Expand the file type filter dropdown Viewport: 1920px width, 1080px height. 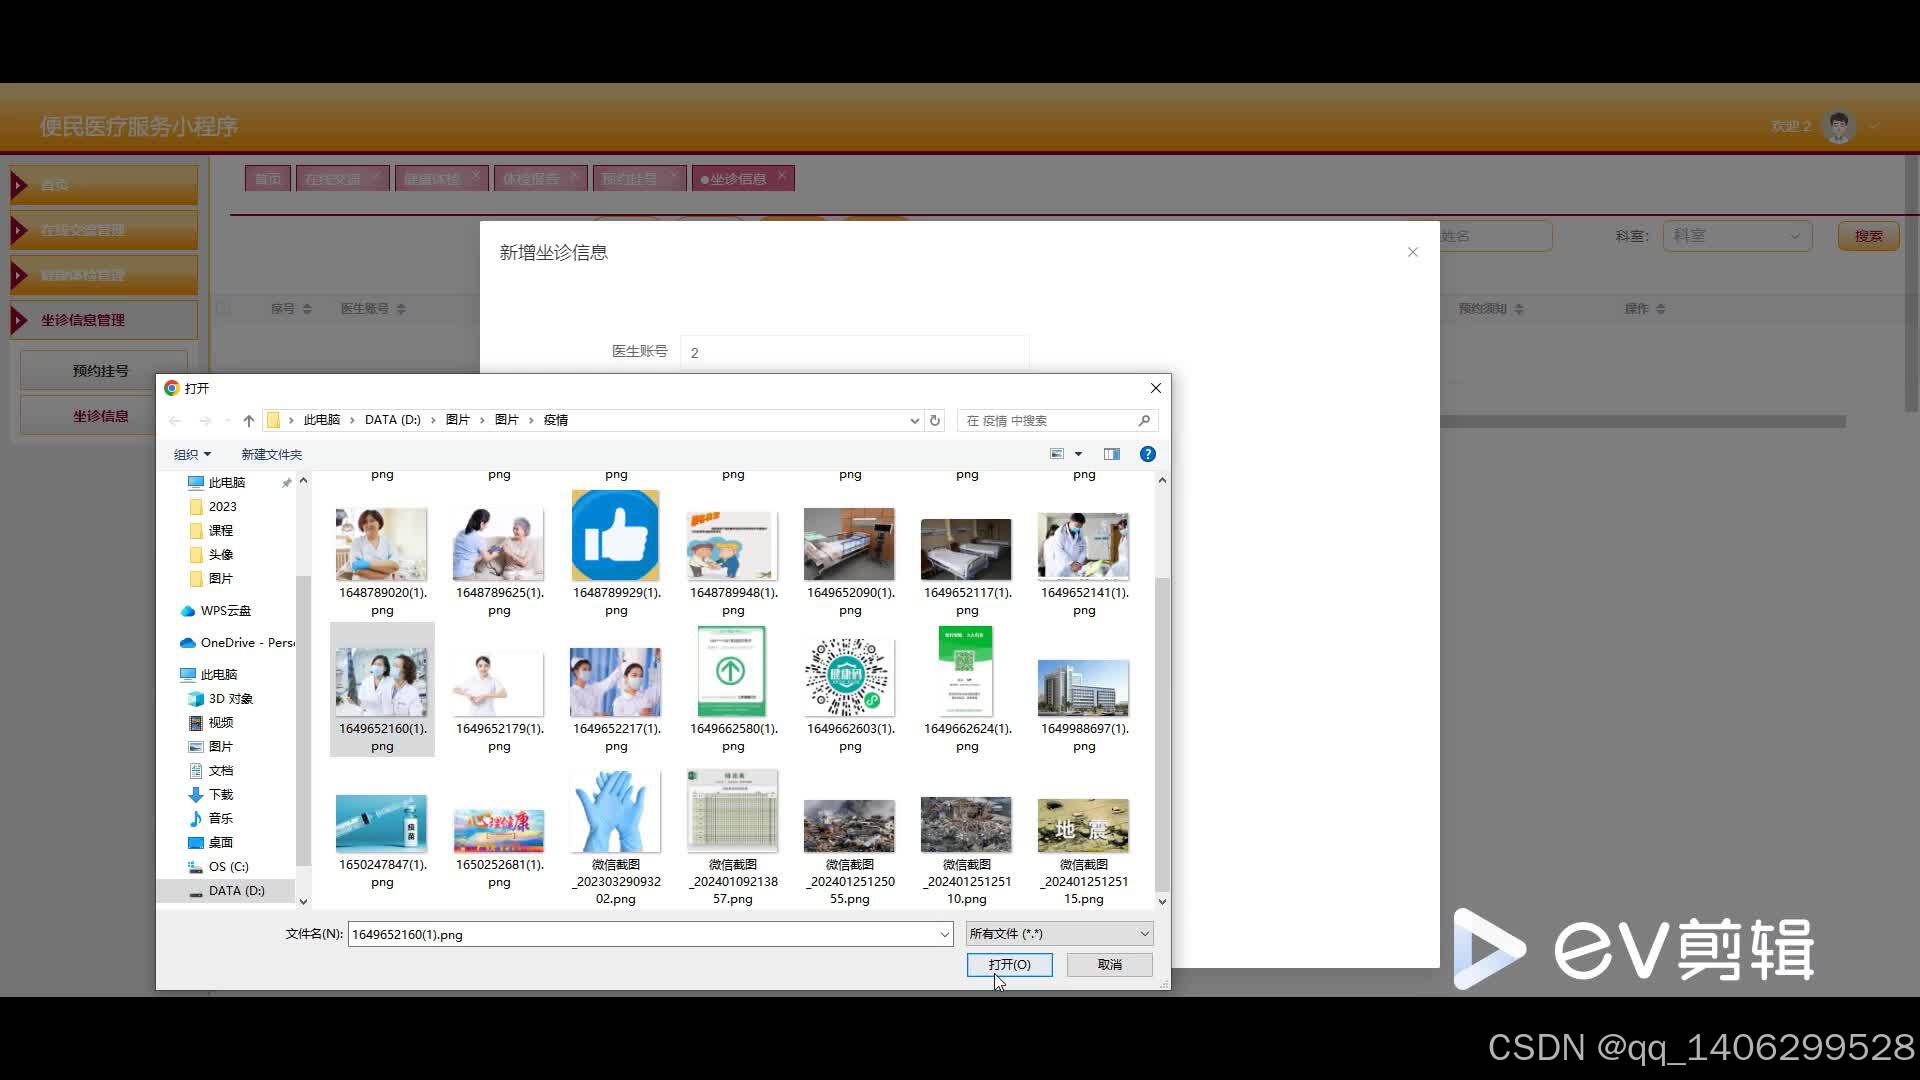(x=1059, y=934)
